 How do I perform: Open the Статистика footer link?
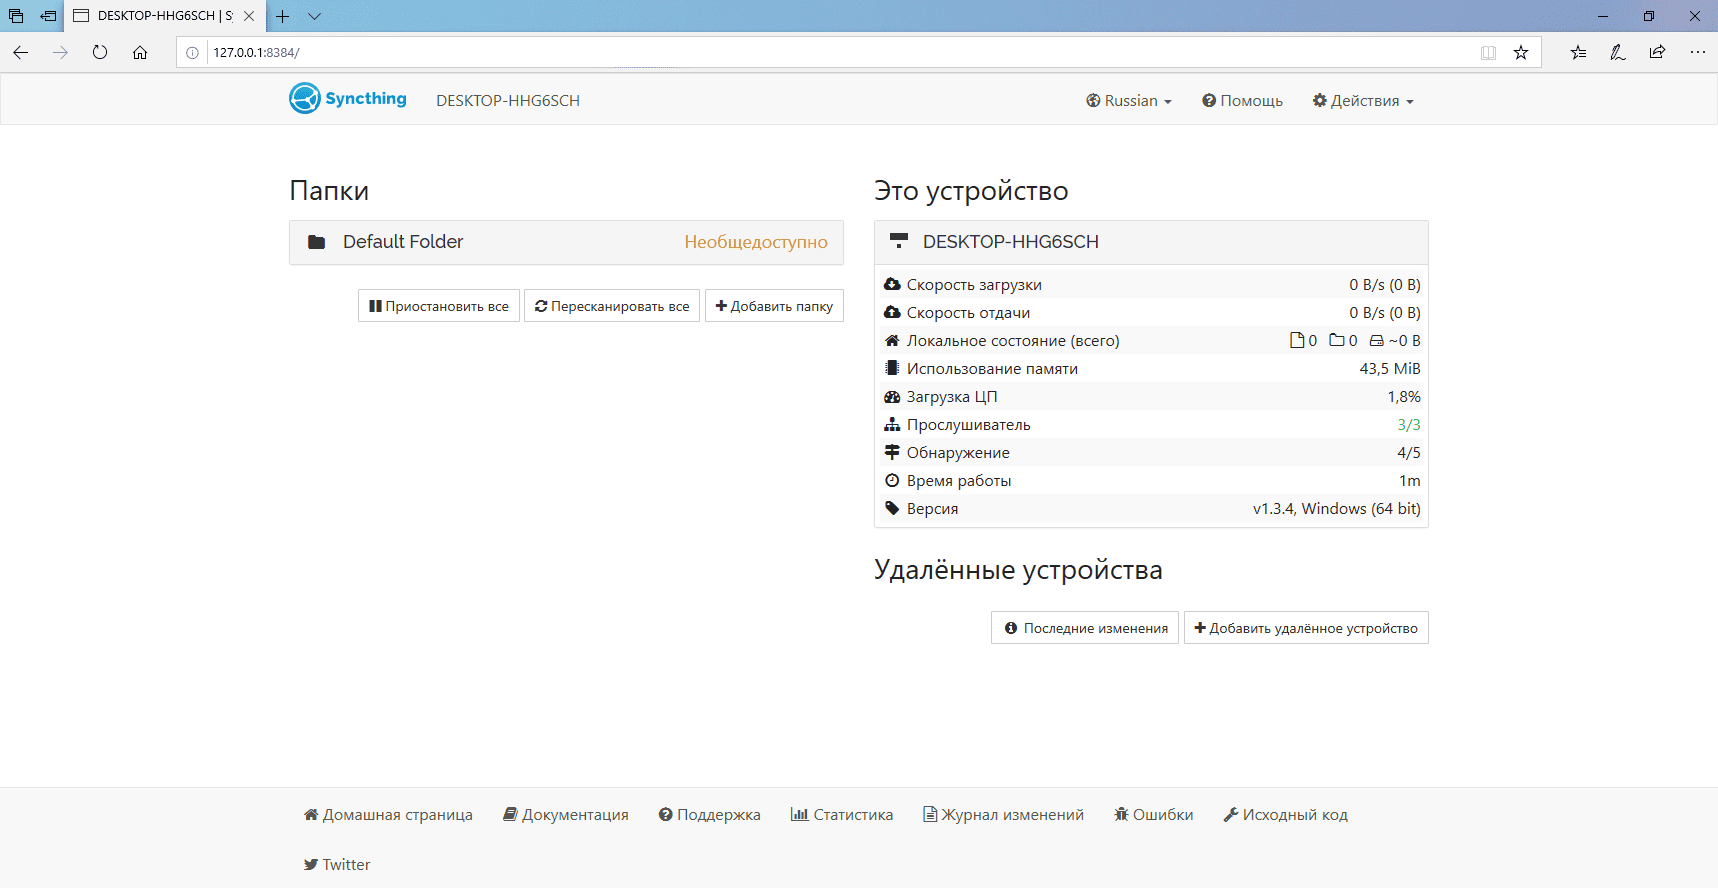coord(842,815)
